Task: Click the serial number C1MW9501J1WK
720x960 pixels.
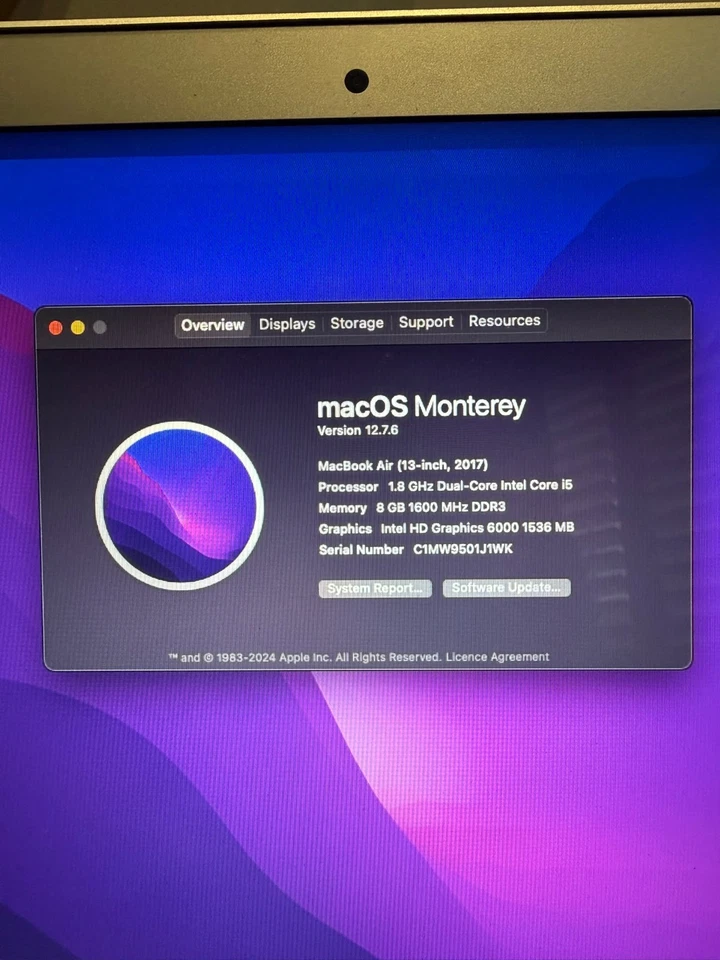Action: click(x=463, y=549)
